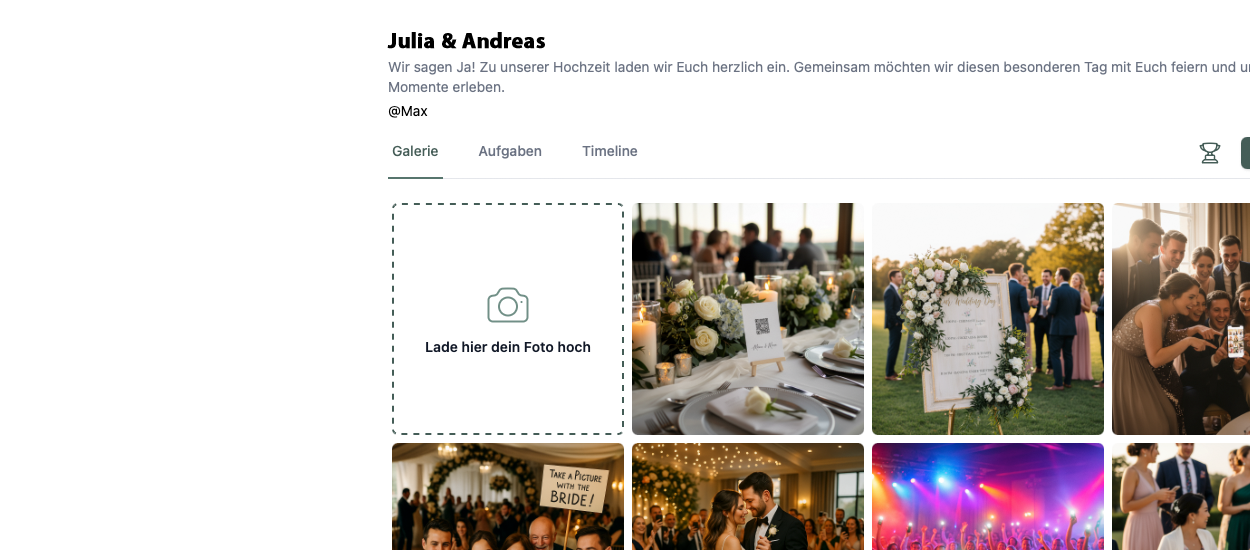The height and width of the screenshot is (550, 1250).
Task: Click 'Lade hier dein Foto hoch' label
Action: pos(508,347)
